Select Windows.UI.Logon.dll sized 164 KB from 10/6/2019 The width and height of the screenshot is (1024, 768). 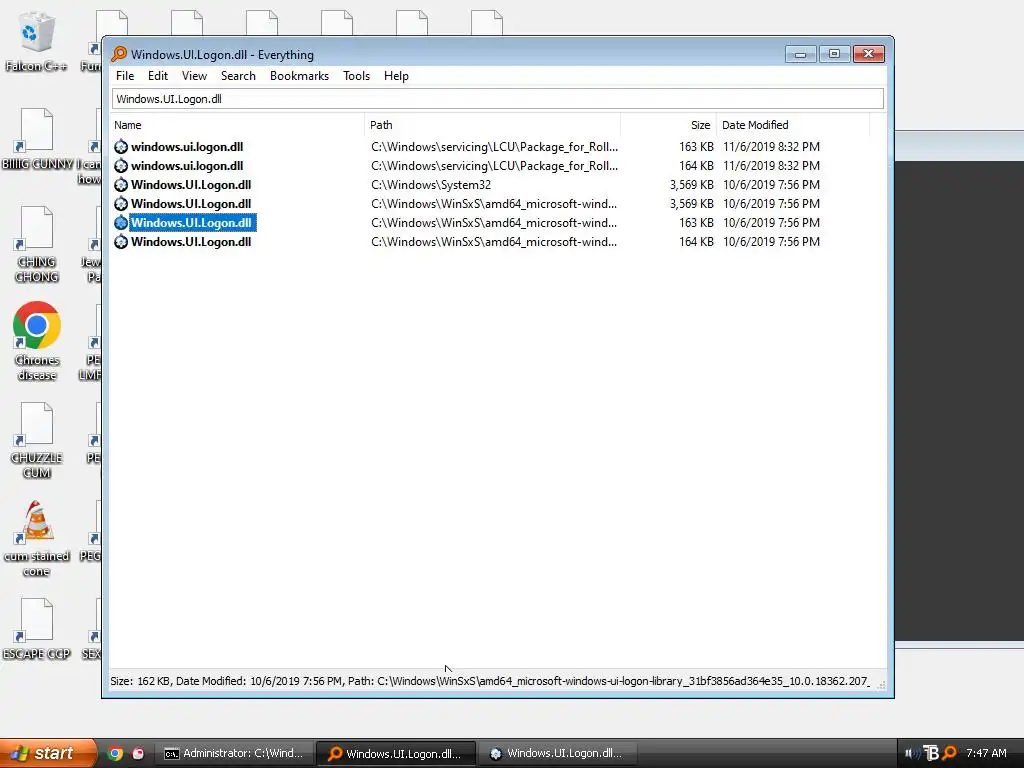click(x=191, y=242)
